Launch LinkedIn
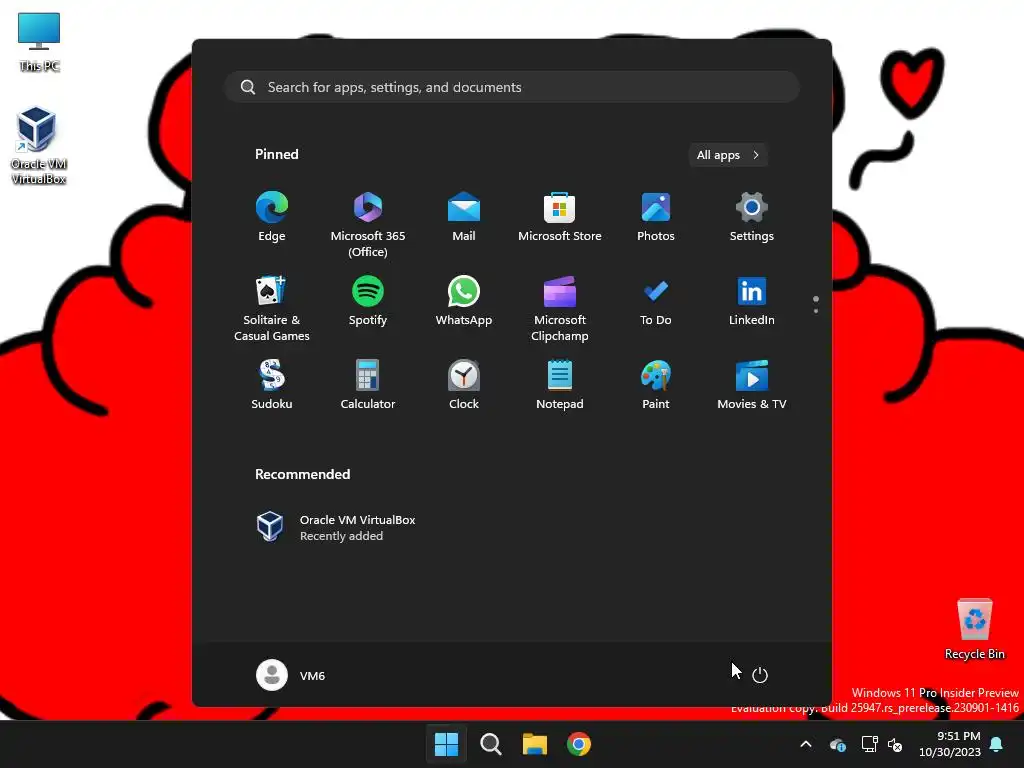 [752, 302]
